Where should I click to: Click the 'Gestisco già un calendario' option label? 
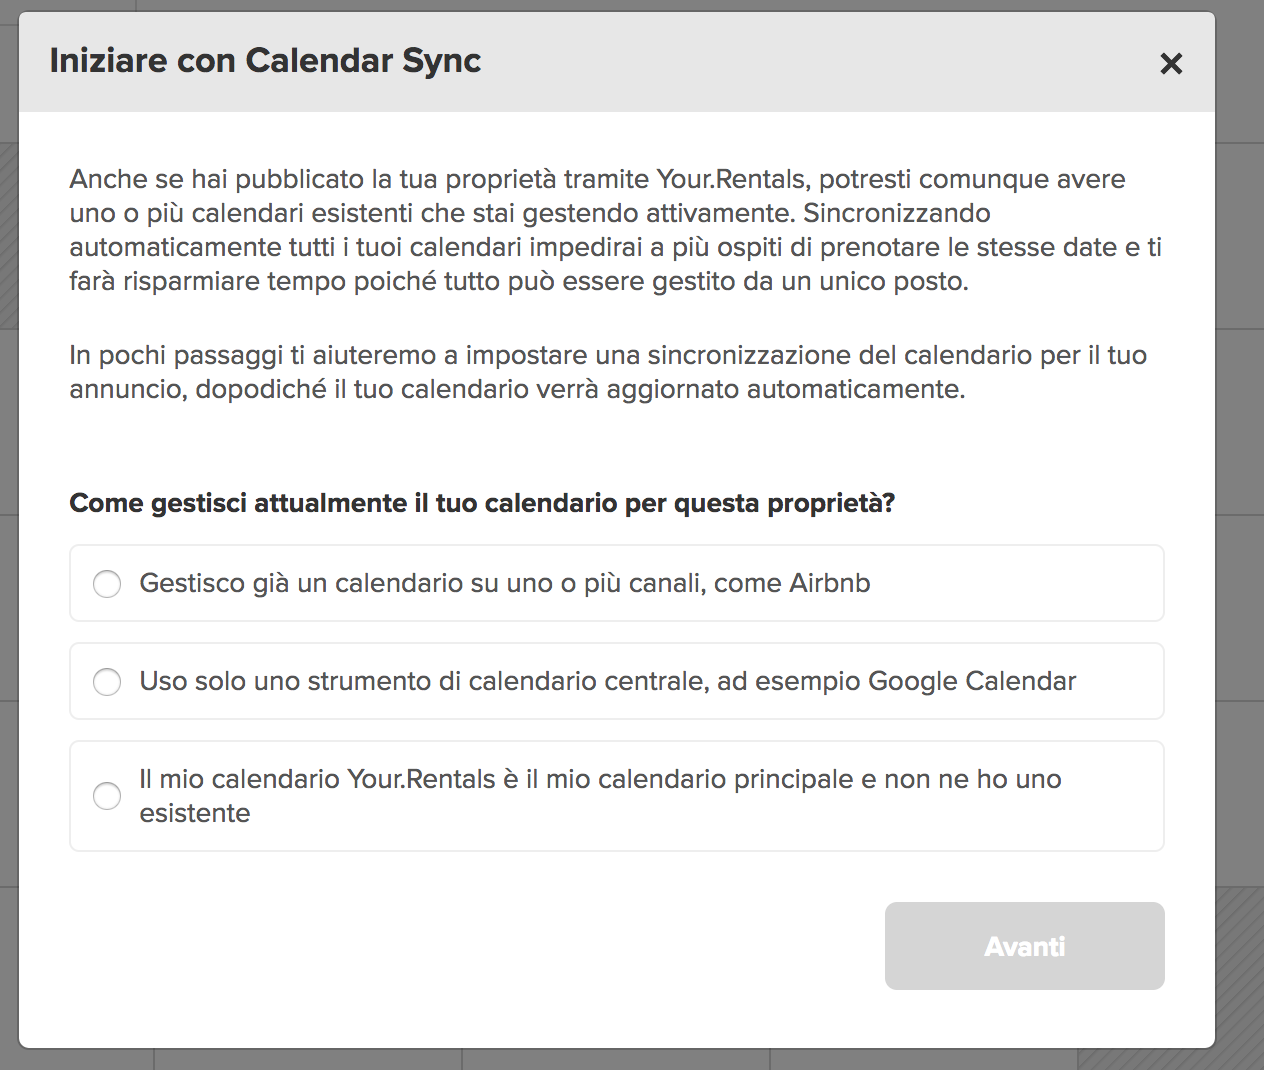[x=504, y=583]
